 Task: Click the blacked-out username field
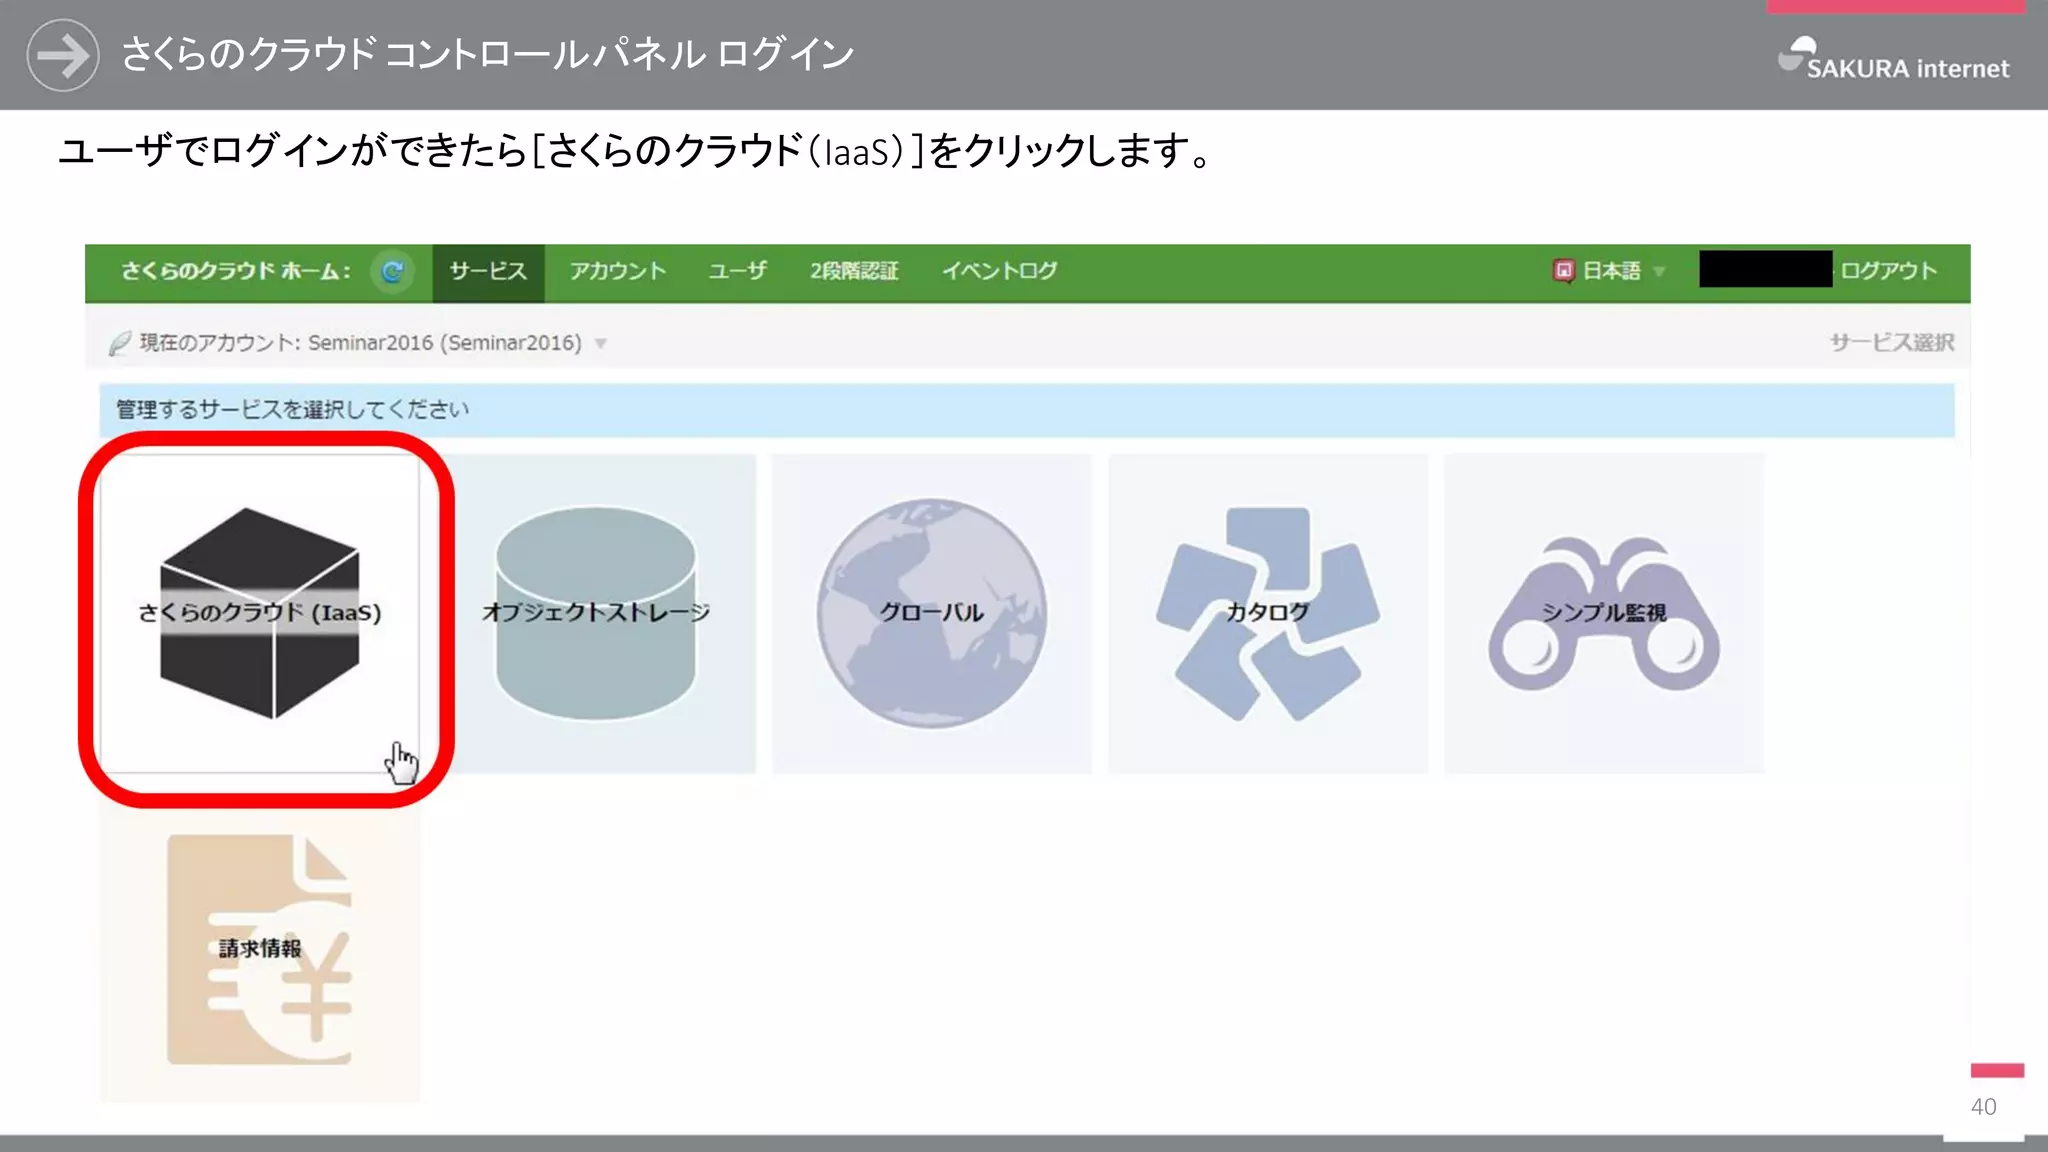point(1766,269)
